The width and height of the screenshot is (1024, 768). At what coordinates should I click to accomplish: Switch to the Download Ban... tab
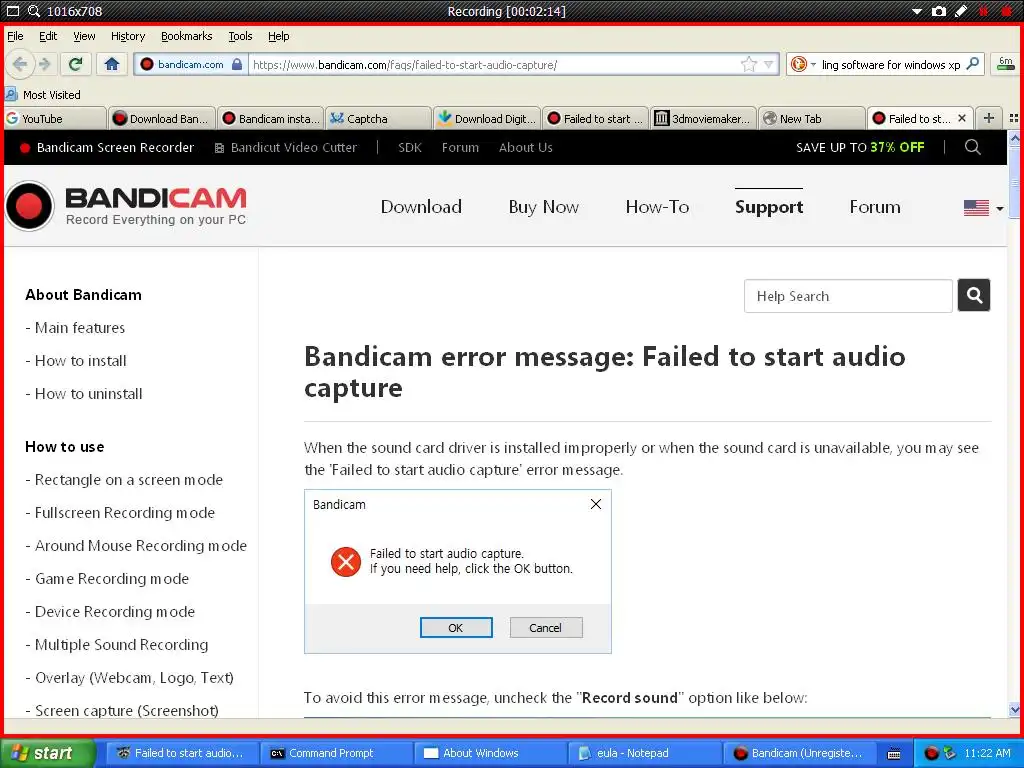click(x=162, y=118)
